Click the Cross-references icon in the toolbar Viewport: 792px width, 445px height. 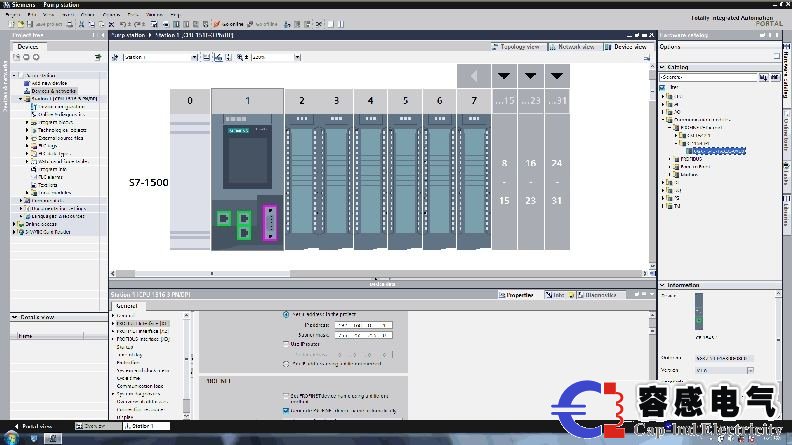[319, 24]
